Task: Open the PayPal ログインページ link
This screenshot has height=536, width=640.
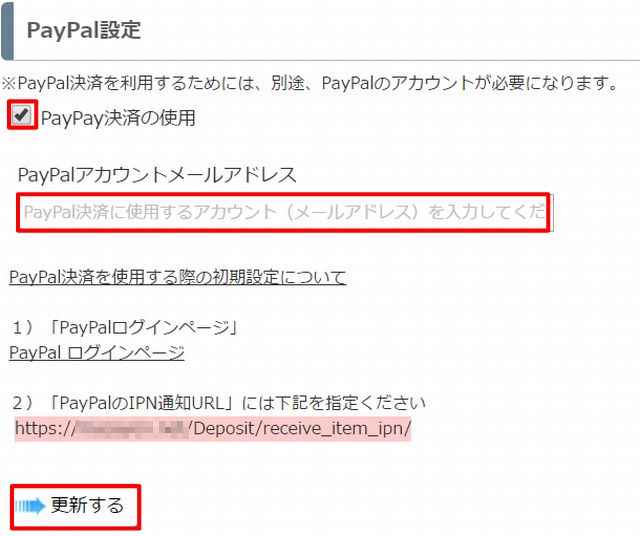Action: [x=97, y=353]
